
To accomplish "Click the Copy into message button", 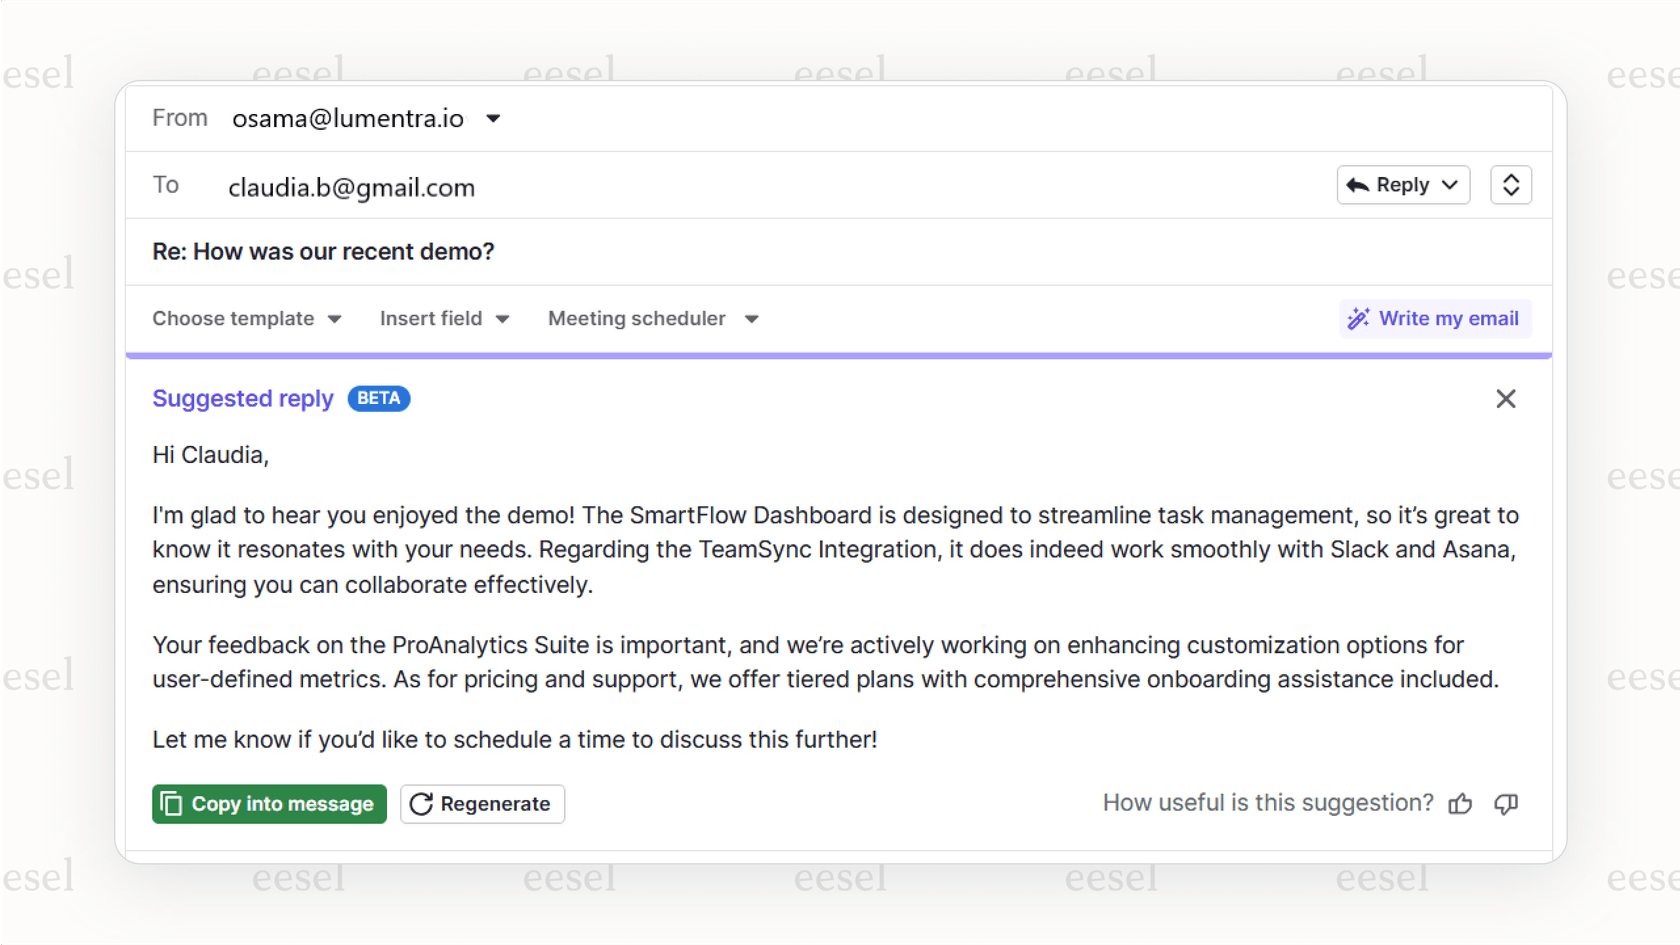I will [x=268, y=803].
